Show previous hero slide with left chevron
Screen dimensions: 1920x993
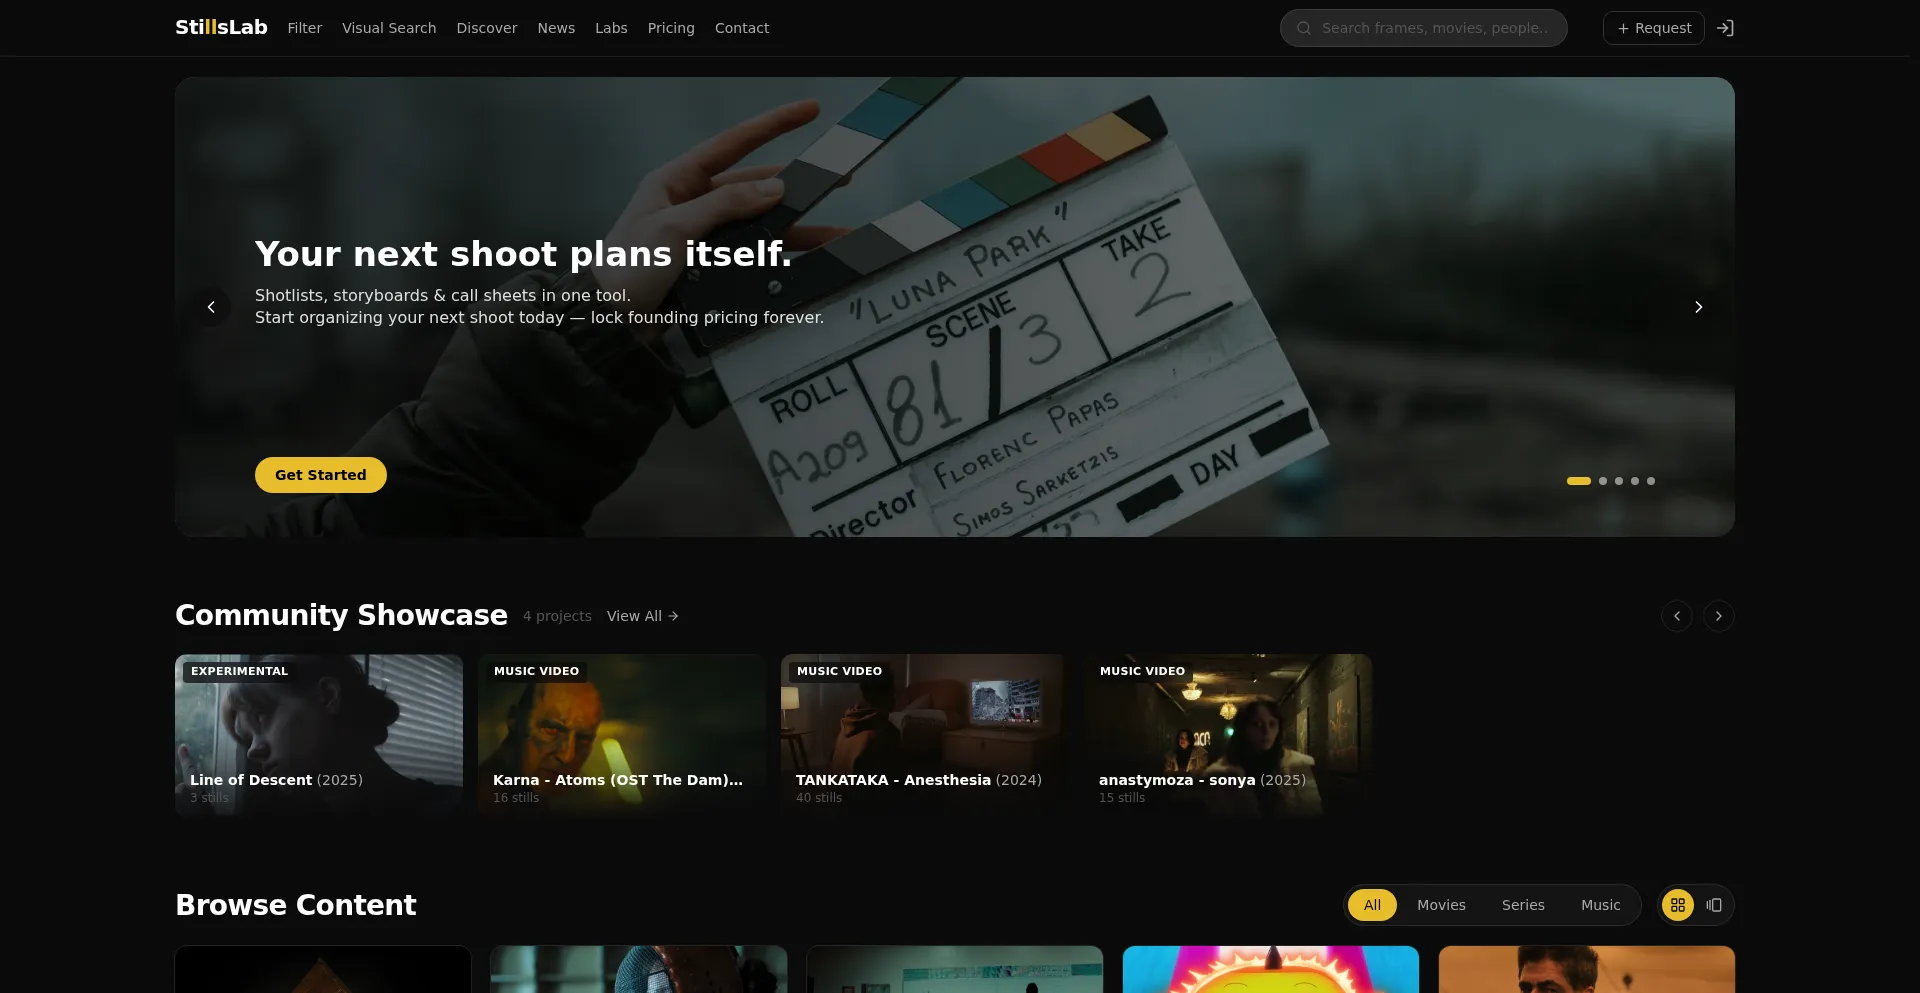pyautogui.click(x=211, y=307)
